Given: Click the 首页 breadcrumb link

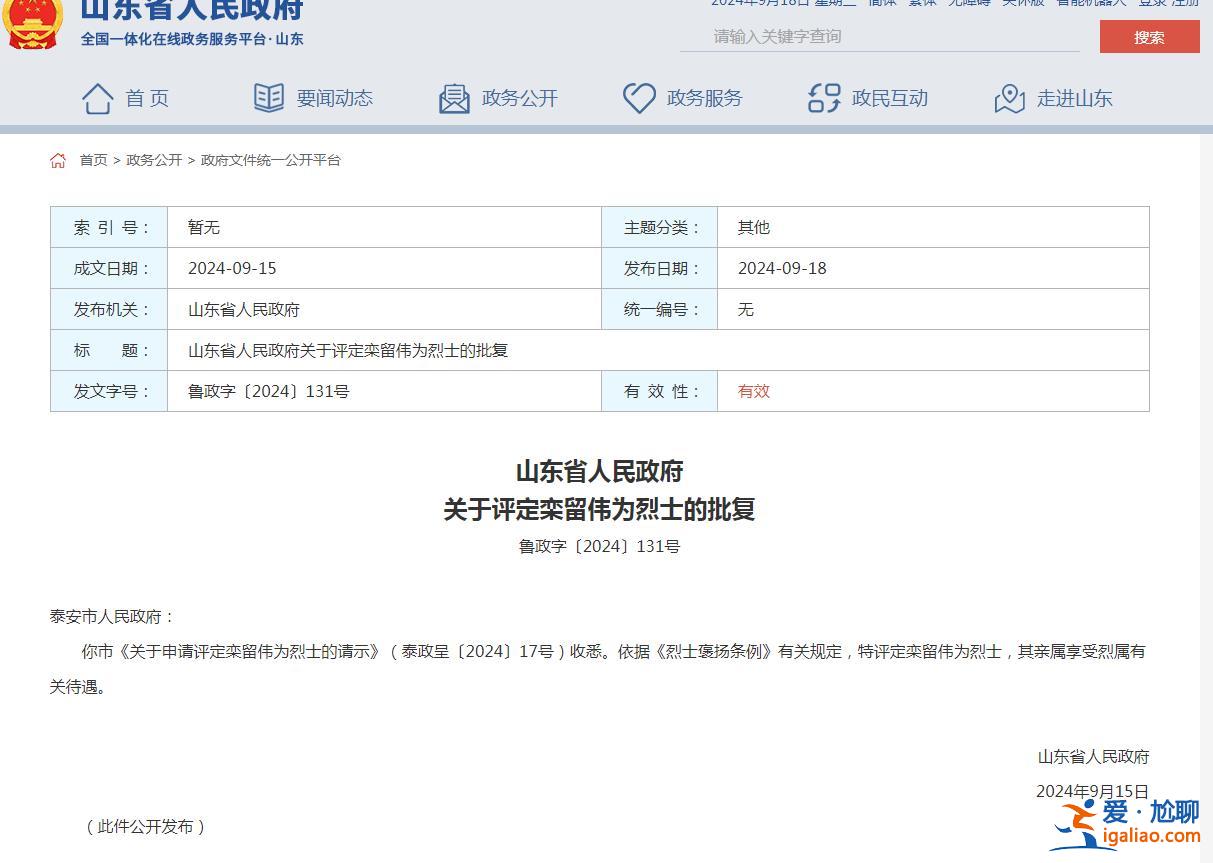Looking at the screenshot, I should coord(93,160).
